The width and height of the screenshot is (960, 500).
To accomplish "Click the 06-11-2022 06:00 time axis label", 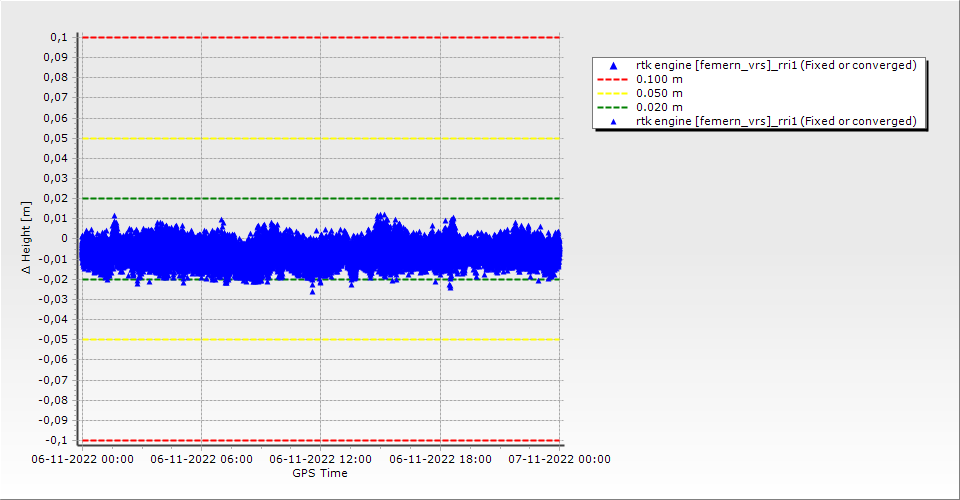I will (x=201, y=460).
